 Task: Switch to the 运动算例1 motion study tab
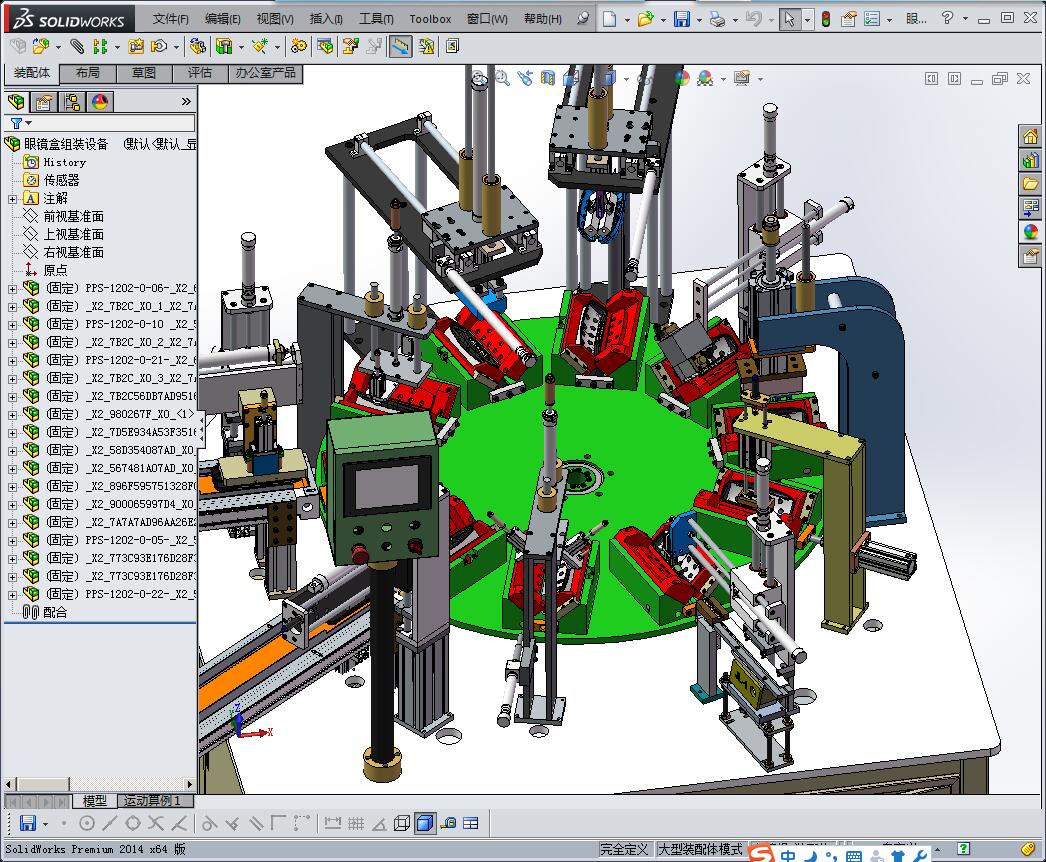[x=152, y=801]
